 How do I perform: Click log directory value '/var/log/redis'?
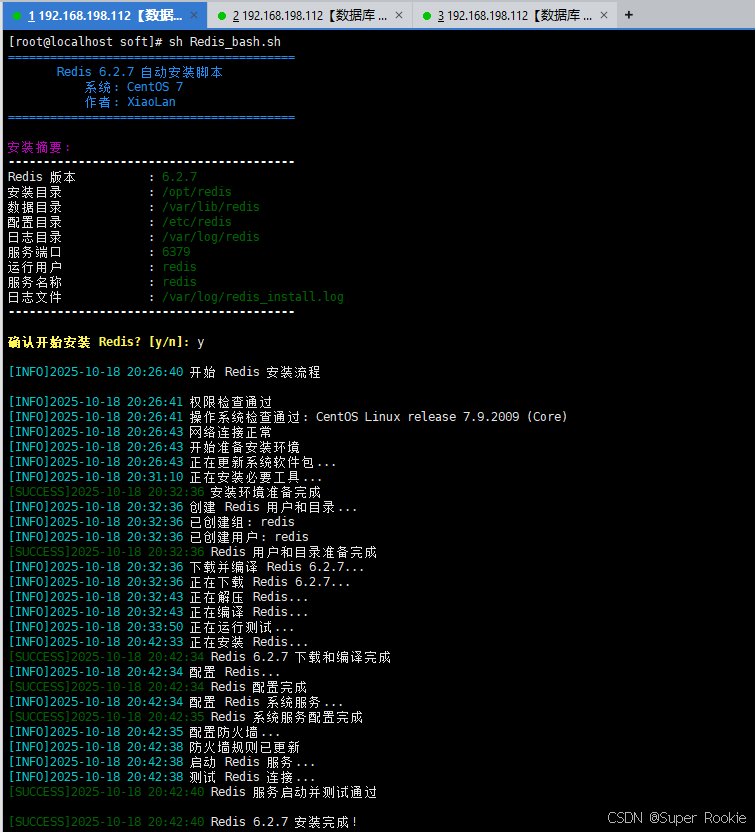(211, 237)
